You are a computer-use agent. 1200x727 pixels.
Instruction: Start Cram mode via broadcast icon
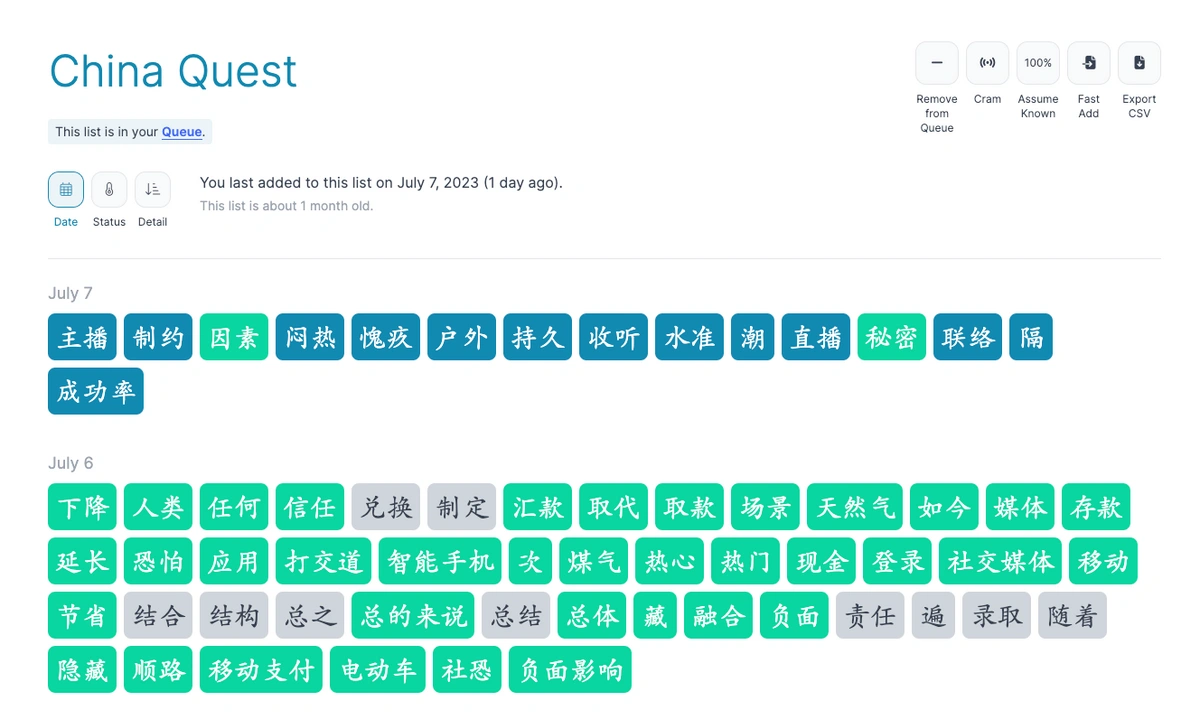[987, 63]
